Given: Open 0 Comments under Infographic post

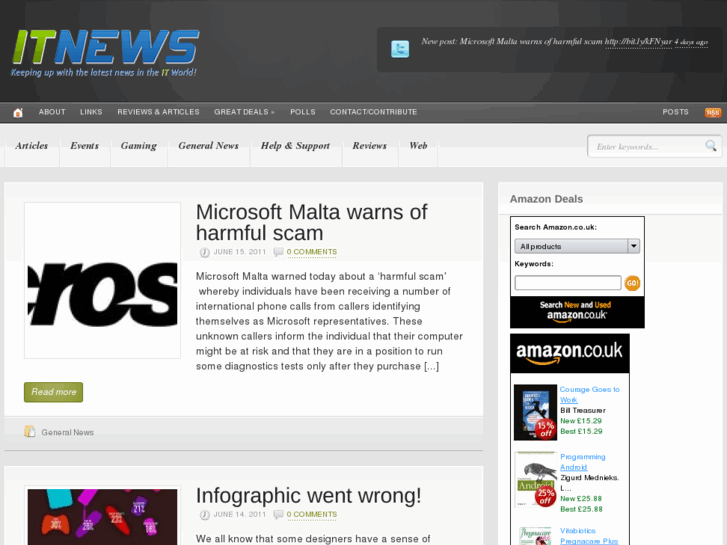Looking at the screenshot, I should coord(312,514).
